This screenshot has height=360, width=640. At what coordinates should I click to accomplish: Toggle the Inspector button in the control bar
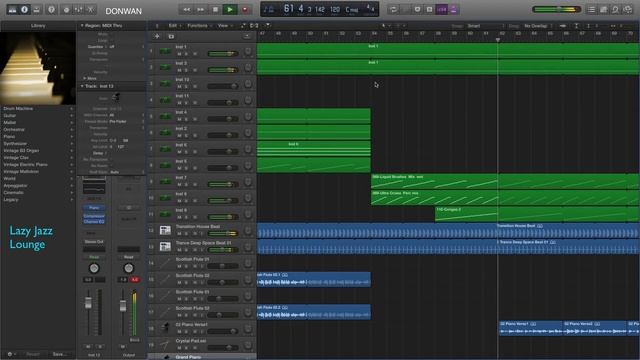(x=24, y=10)
